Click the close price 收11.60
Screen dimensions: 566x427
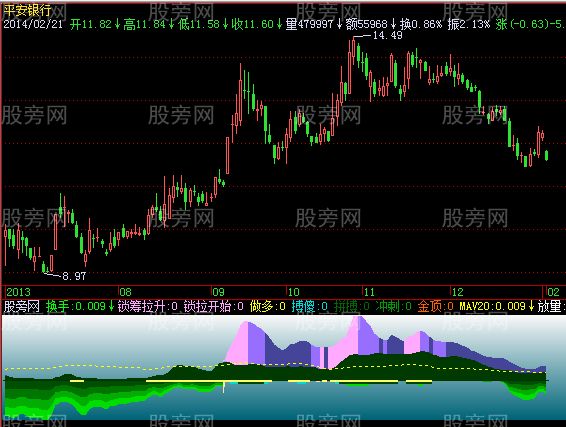click(252, 24)
